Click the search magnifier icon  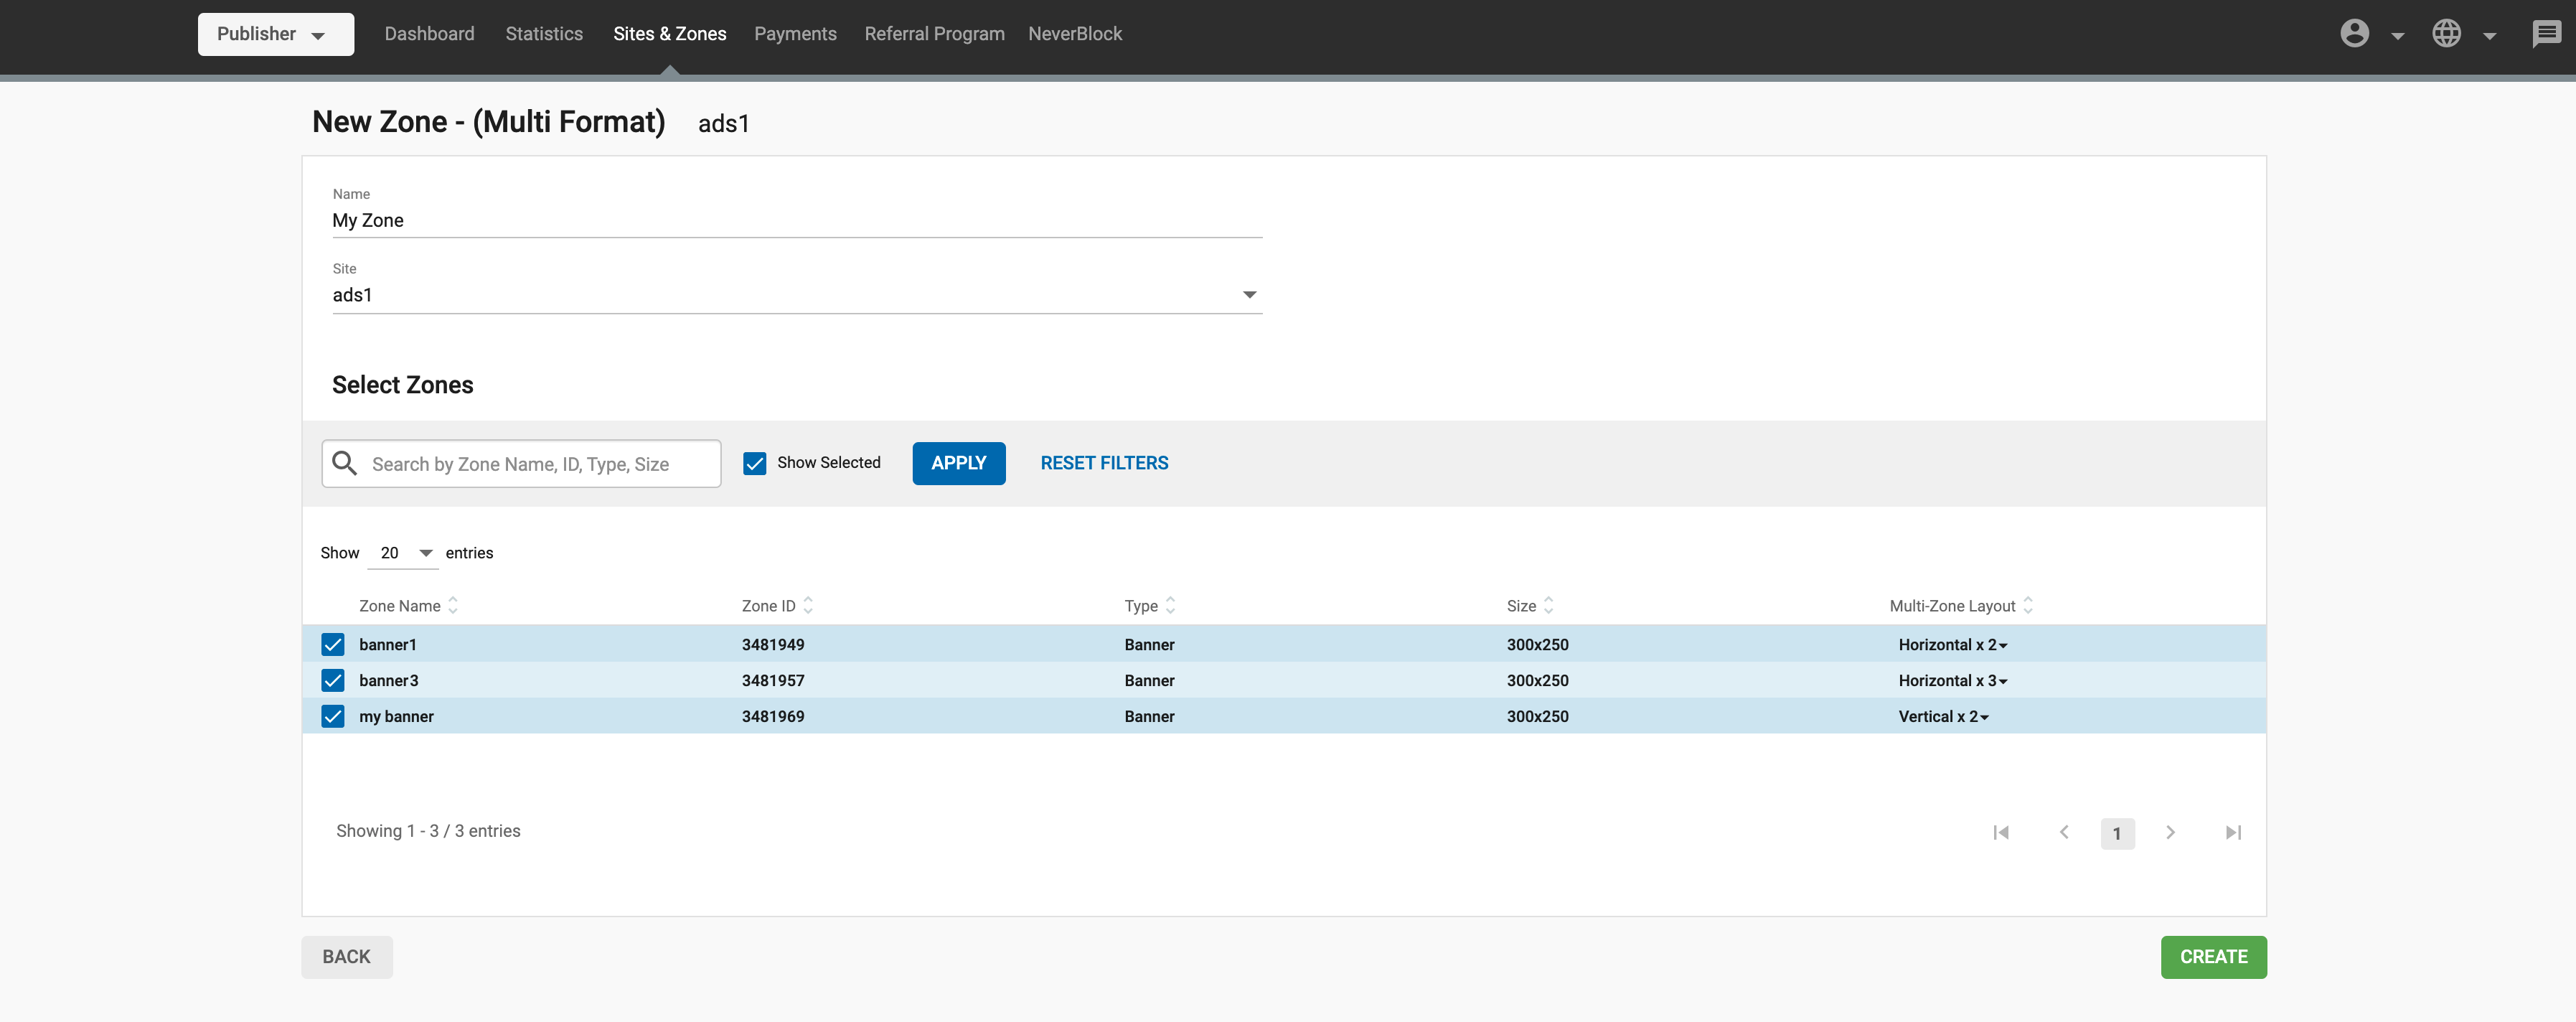pyautogui.click(x=345, y=463)
